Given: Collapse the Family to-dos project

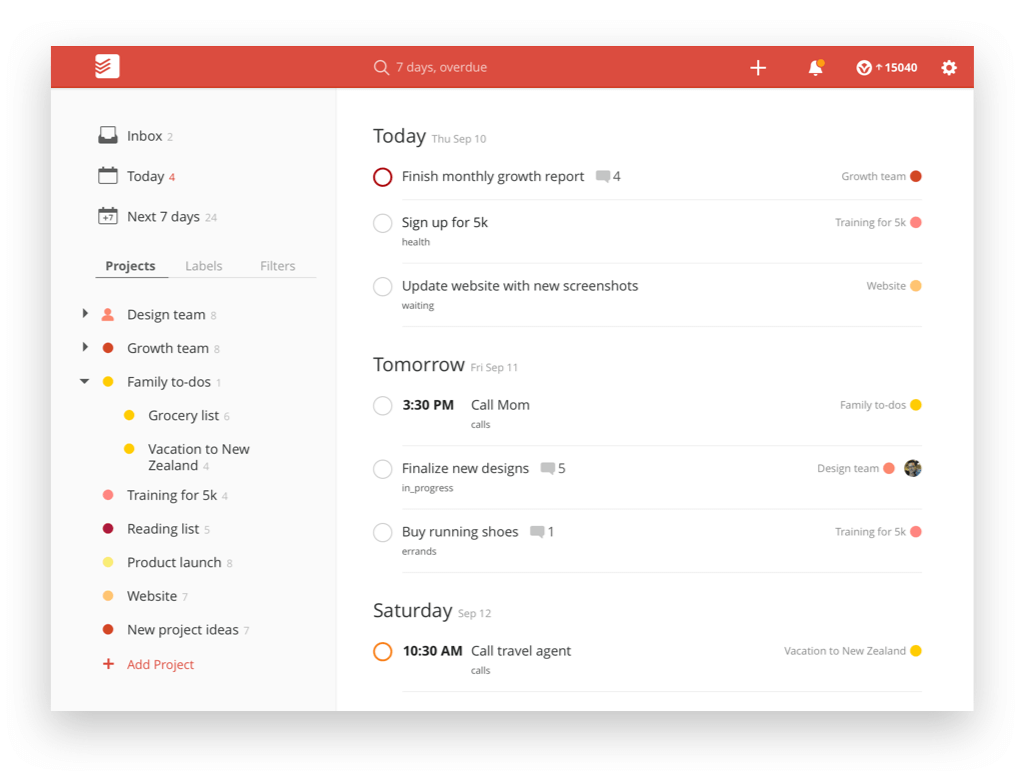Looking at the screenshot, I should 85,381.
